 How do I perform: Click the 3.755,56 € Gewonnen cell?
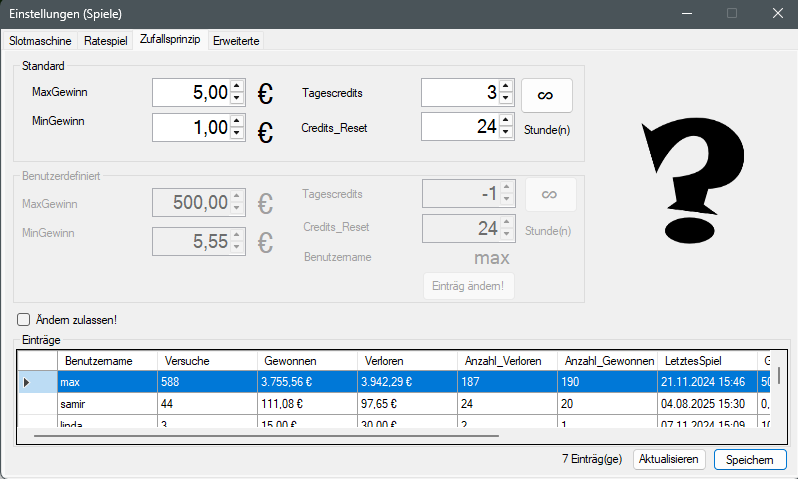pos(307,382)
